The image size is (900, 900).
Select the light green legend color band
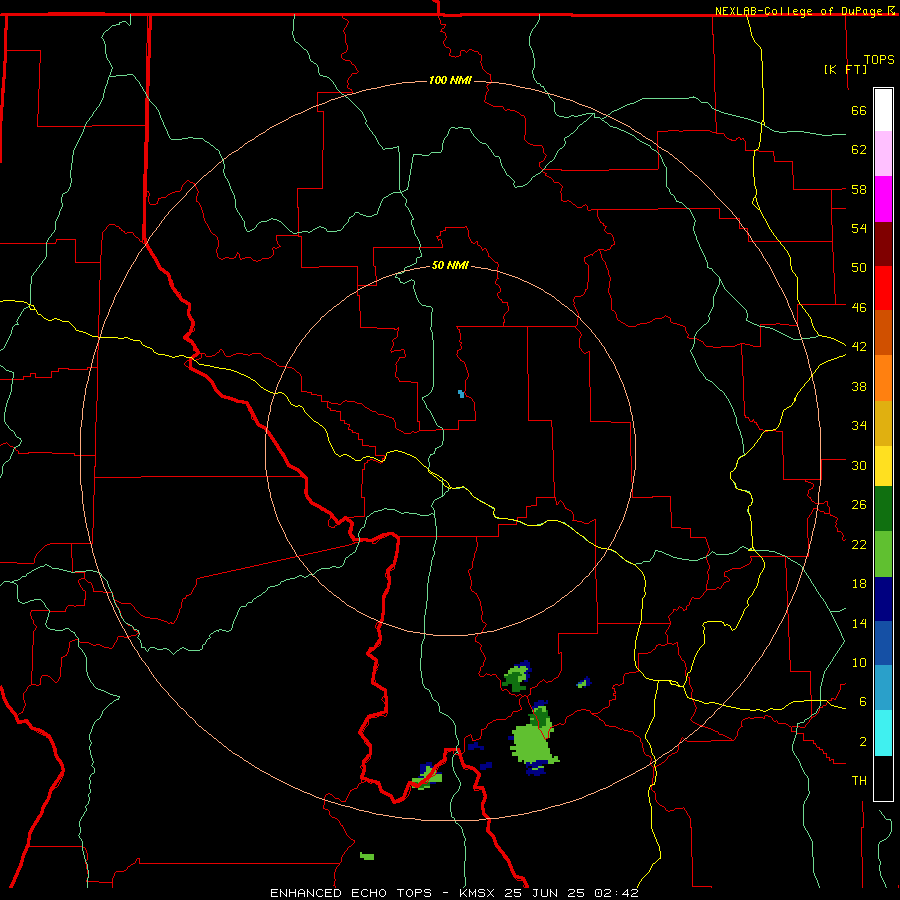point(883,554)
